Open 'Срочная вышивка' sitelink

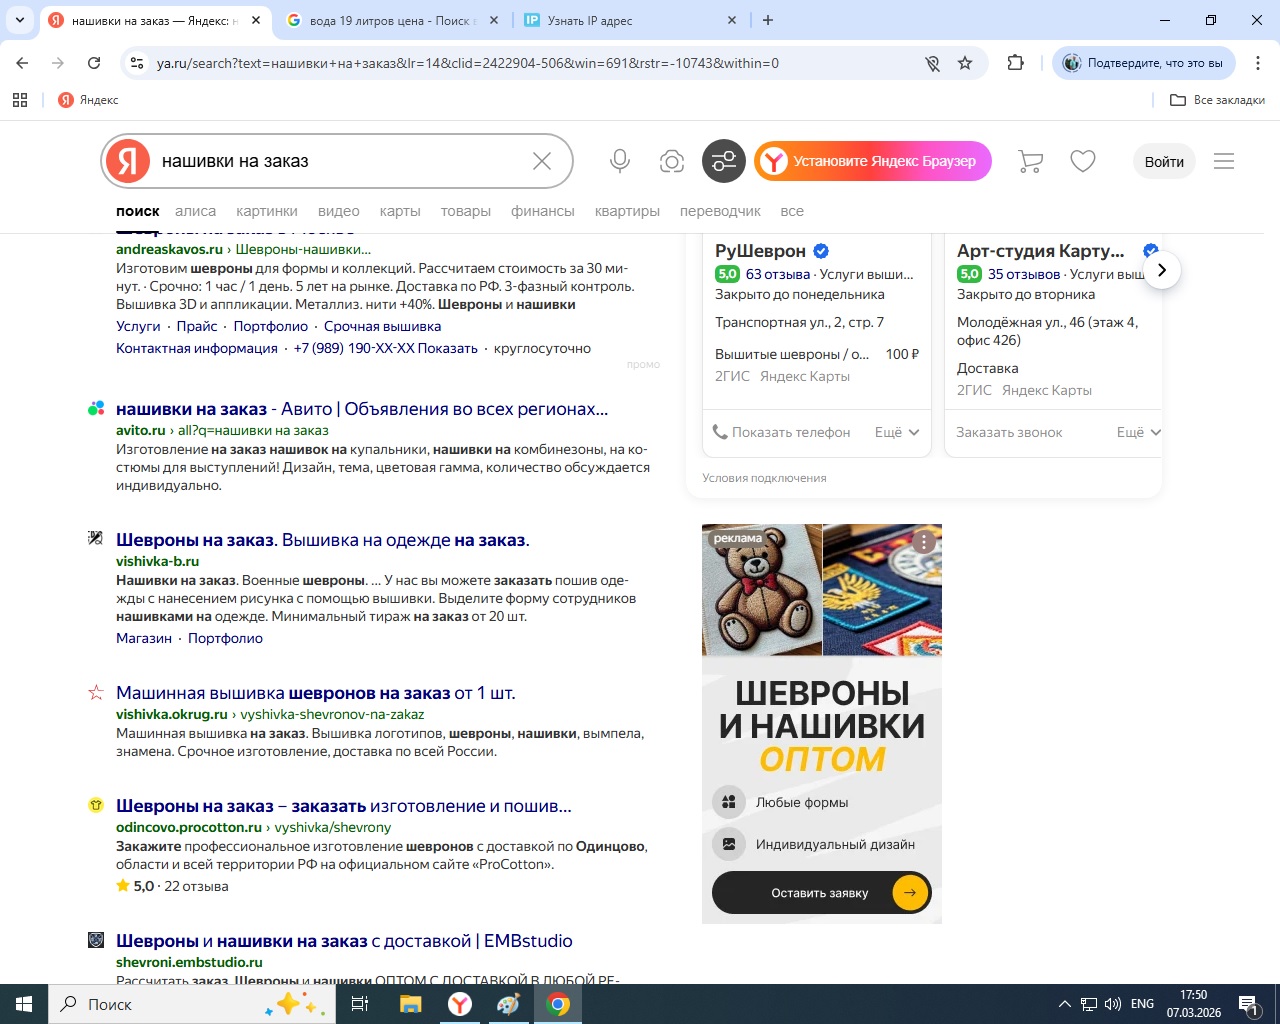(x=382, y=326)
